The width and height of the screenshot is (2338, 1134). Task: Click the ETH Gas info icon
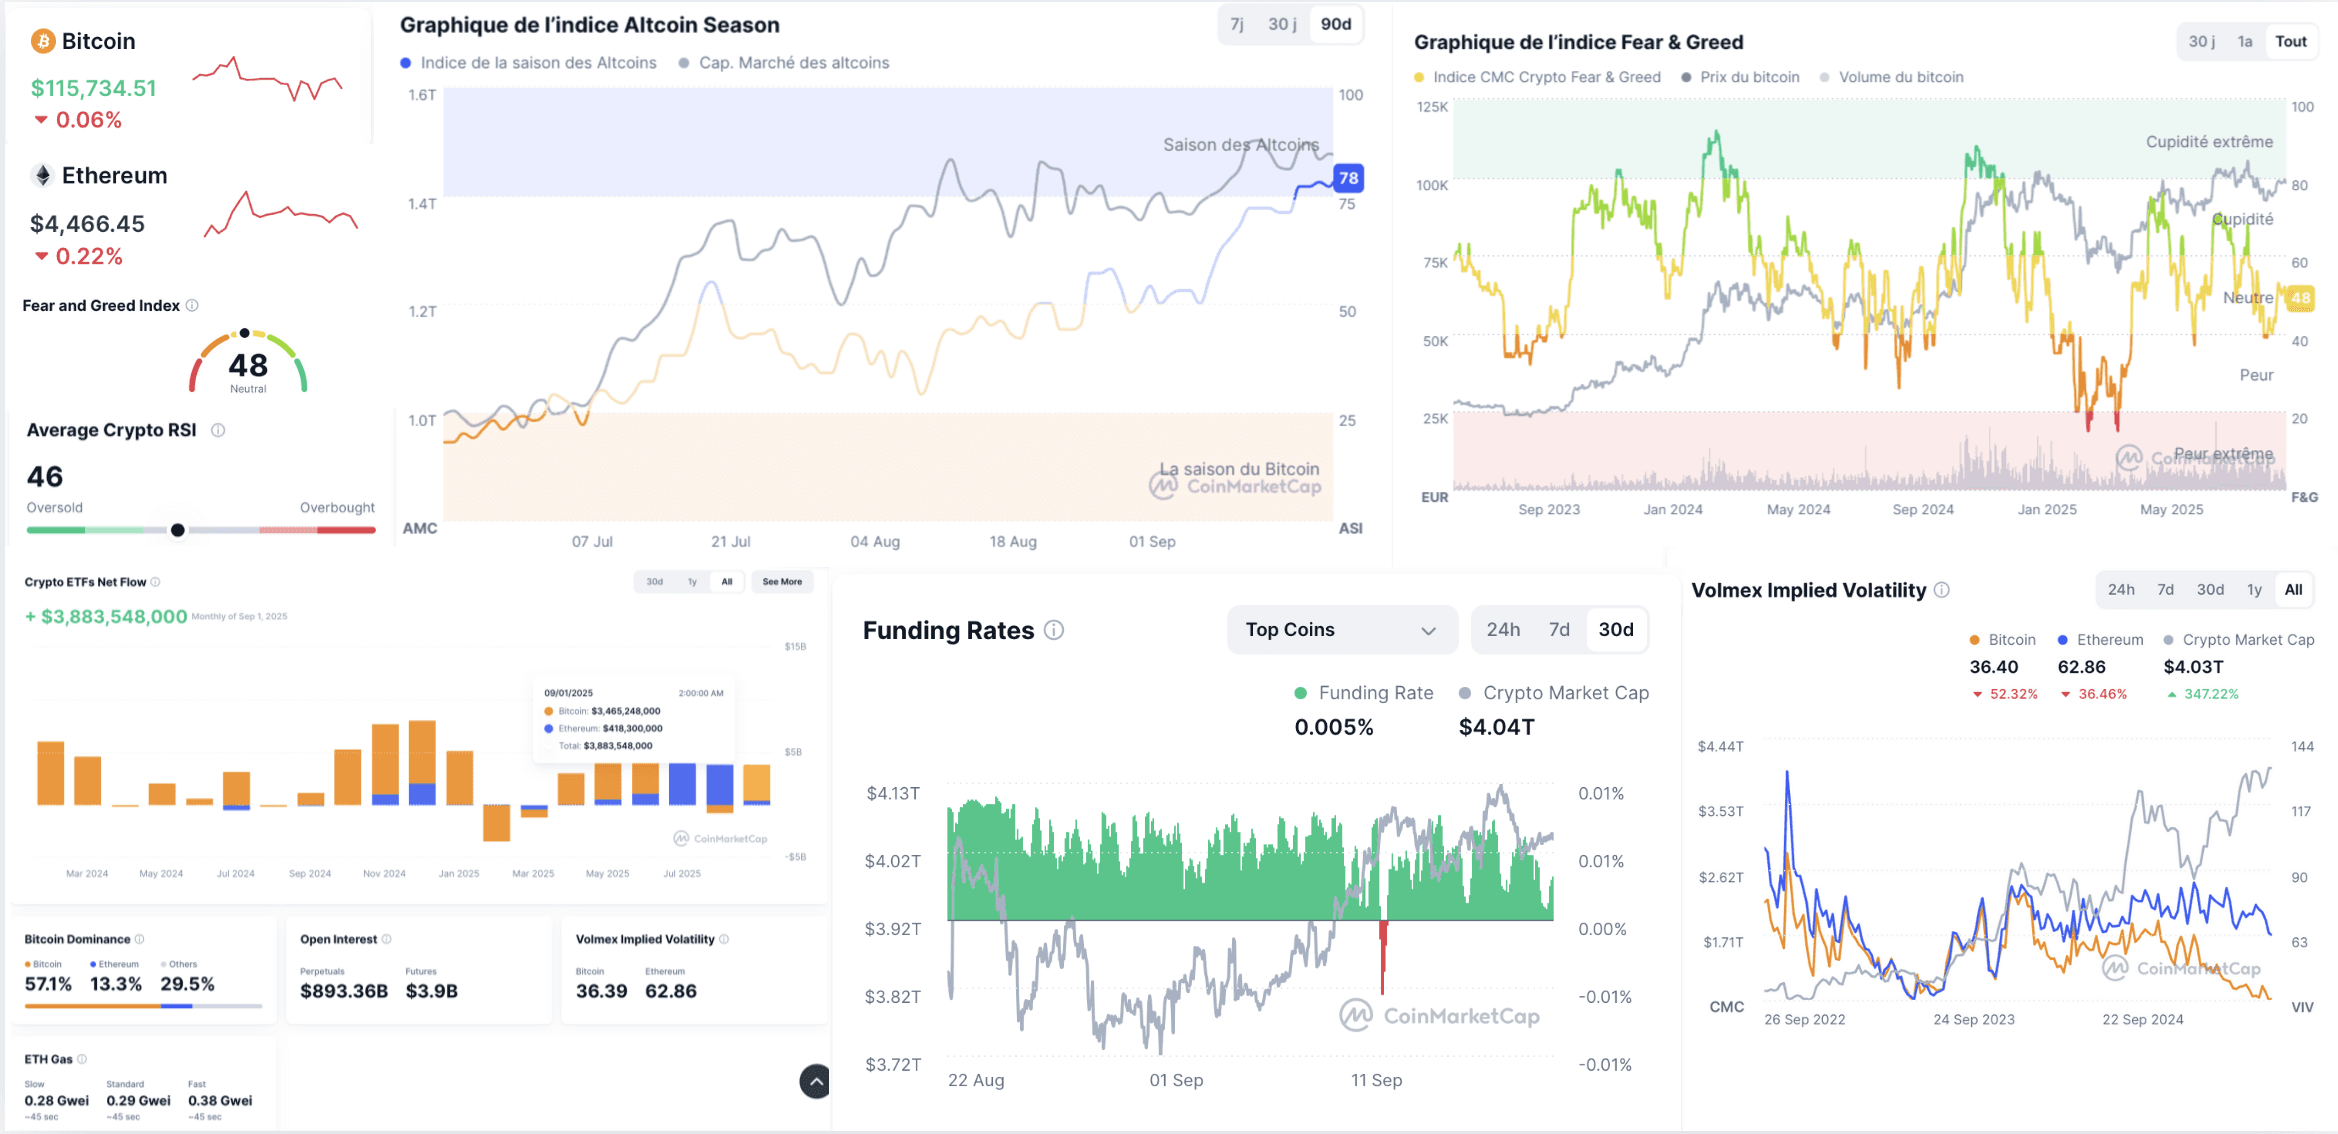click(82, 1059)
